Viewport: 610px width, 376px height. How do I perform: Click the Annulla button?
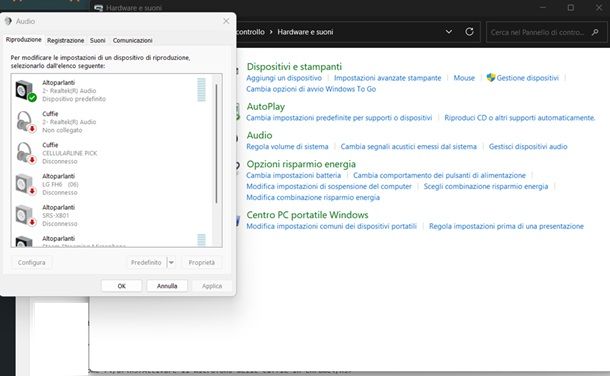[167, 286]
